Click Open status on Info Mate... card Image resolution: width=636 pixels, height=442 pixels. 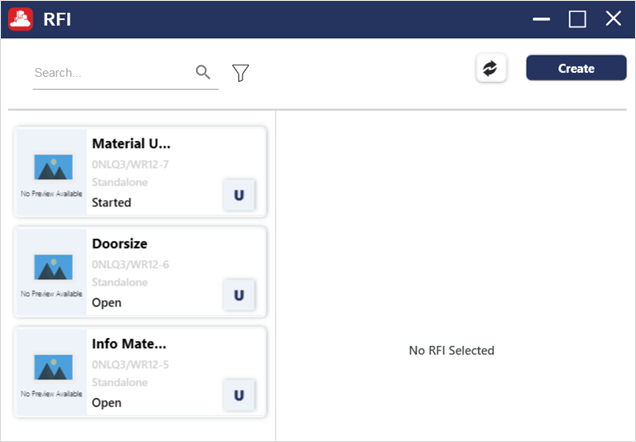point(107,403)
